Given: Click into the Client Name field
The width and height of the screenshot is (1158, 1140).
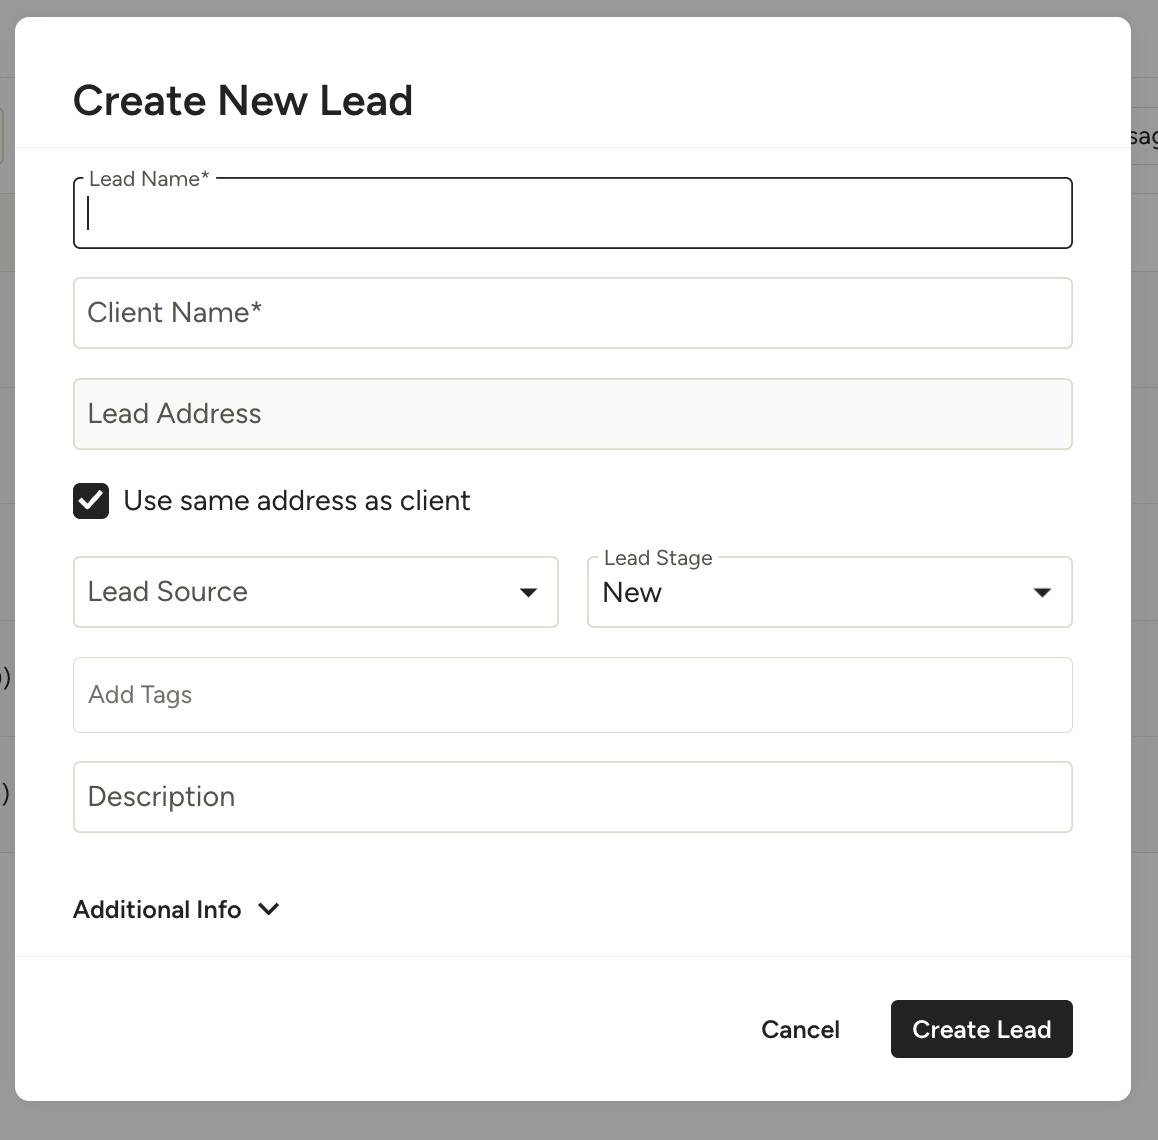Looking at the screenshot, I should click(572, 313).
